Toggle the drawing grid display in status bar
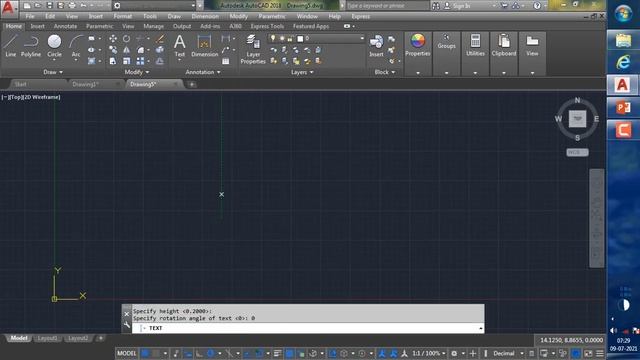The height and width of the screenshot is (360, 640). click(145, 353)
